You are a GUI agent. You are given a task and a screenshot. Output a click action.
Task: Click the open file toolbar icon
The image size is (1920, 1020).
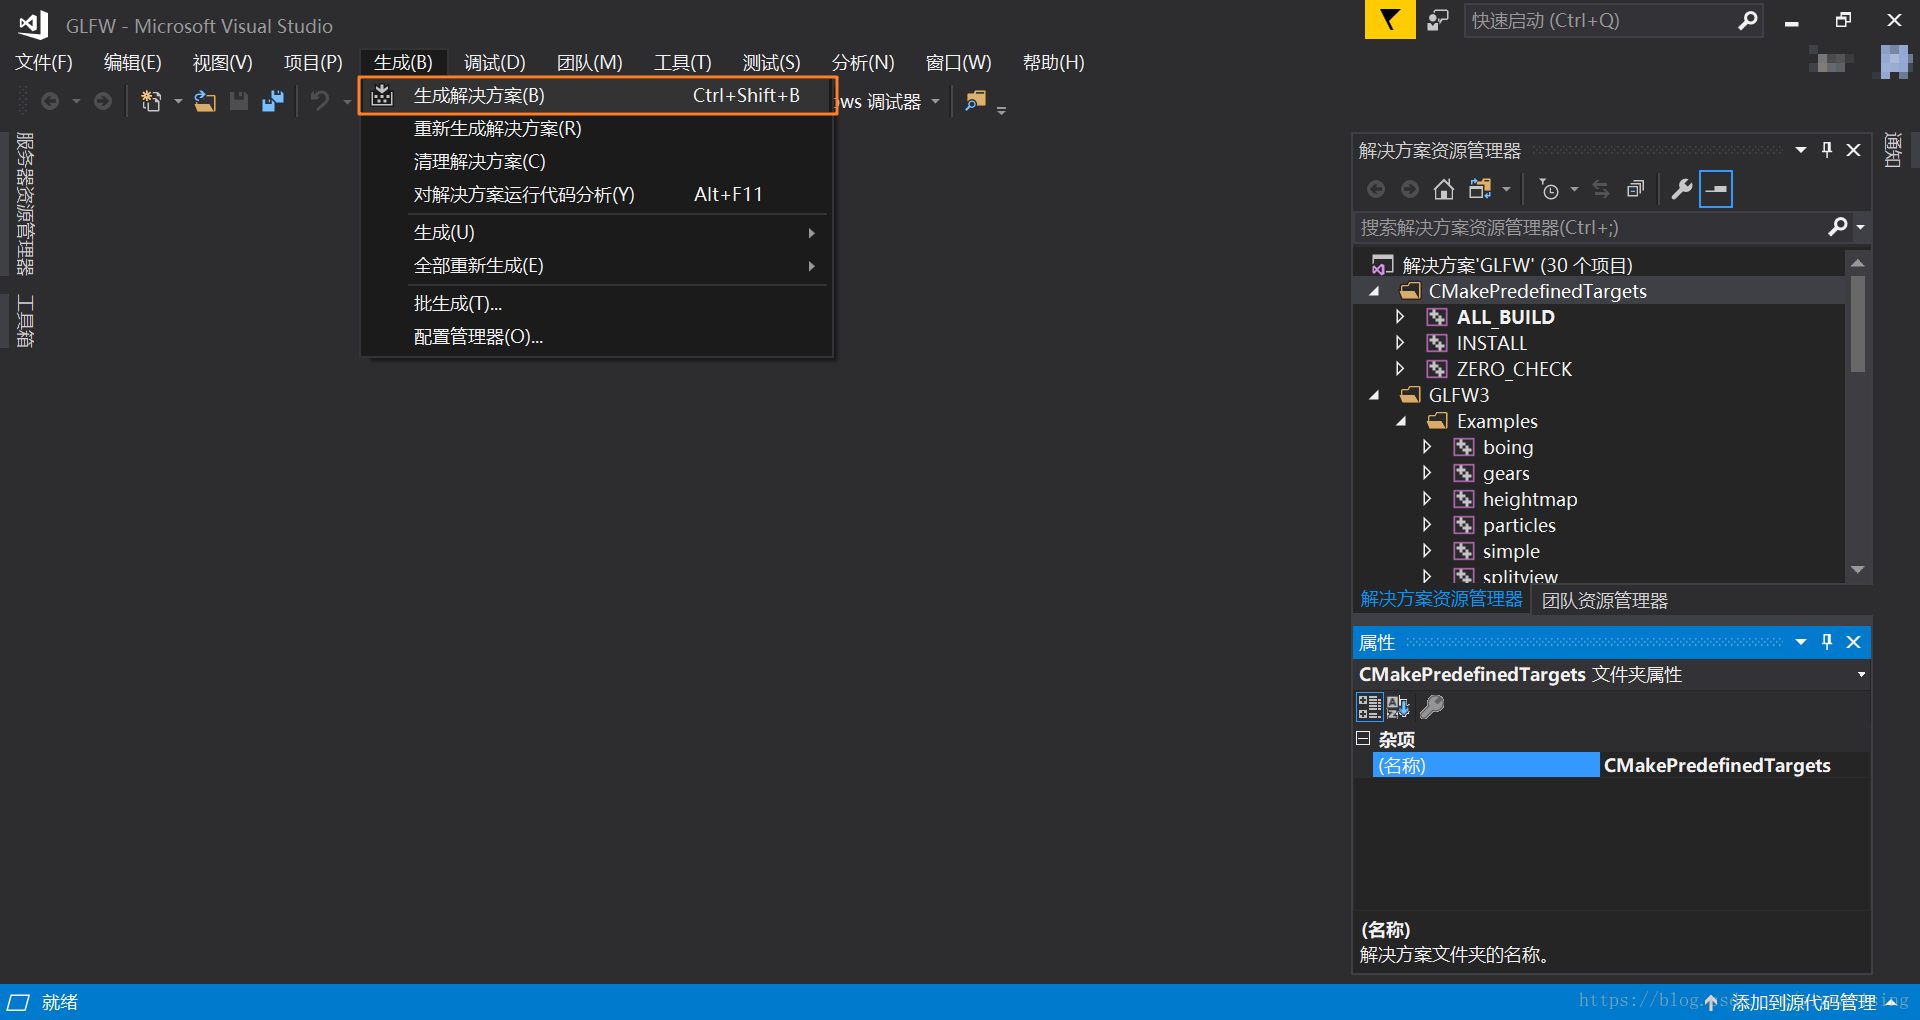[x=205, y=101]
